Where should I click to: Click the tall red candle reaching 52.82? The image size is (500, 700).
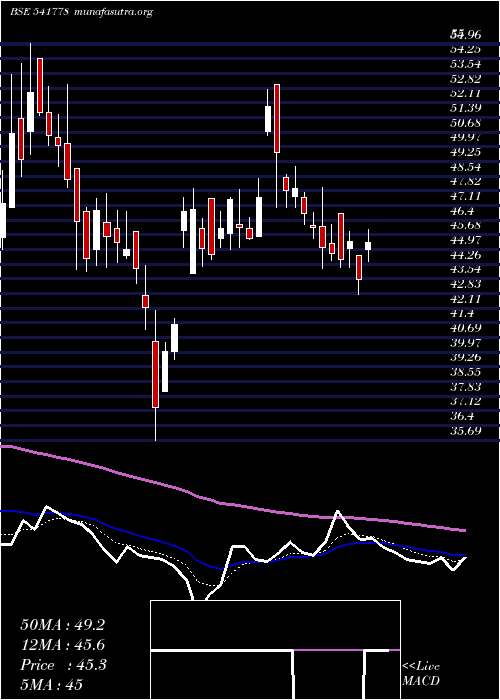coord(277,118)
